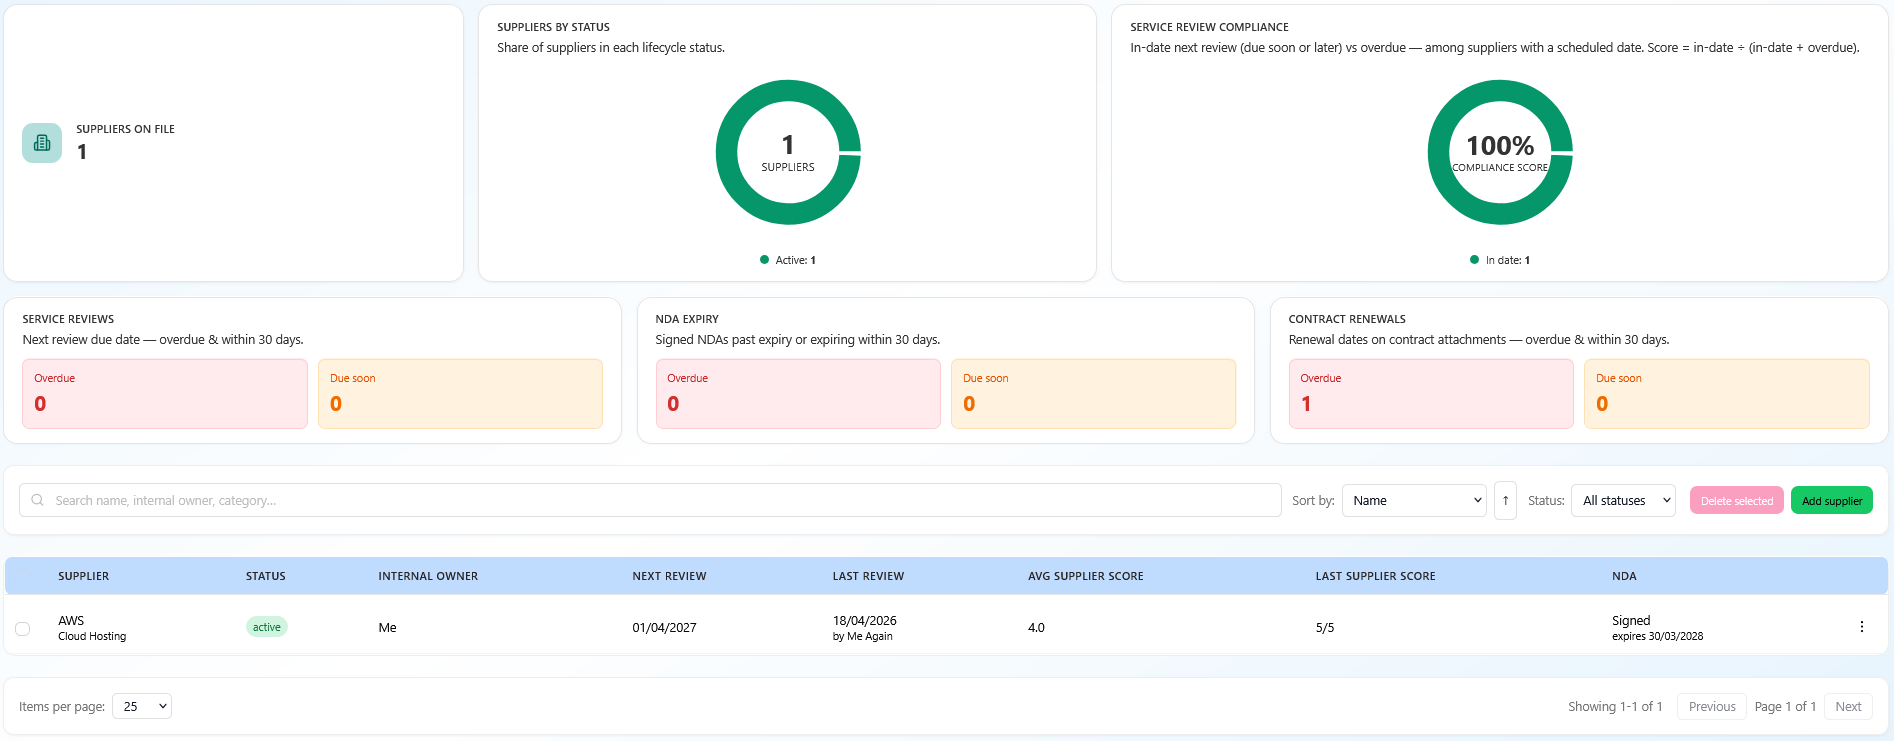1894x741 pixels.
Task: Open the Contract Renewals Overdue card
Action: pyautogui.click(x=1431, y=394)
